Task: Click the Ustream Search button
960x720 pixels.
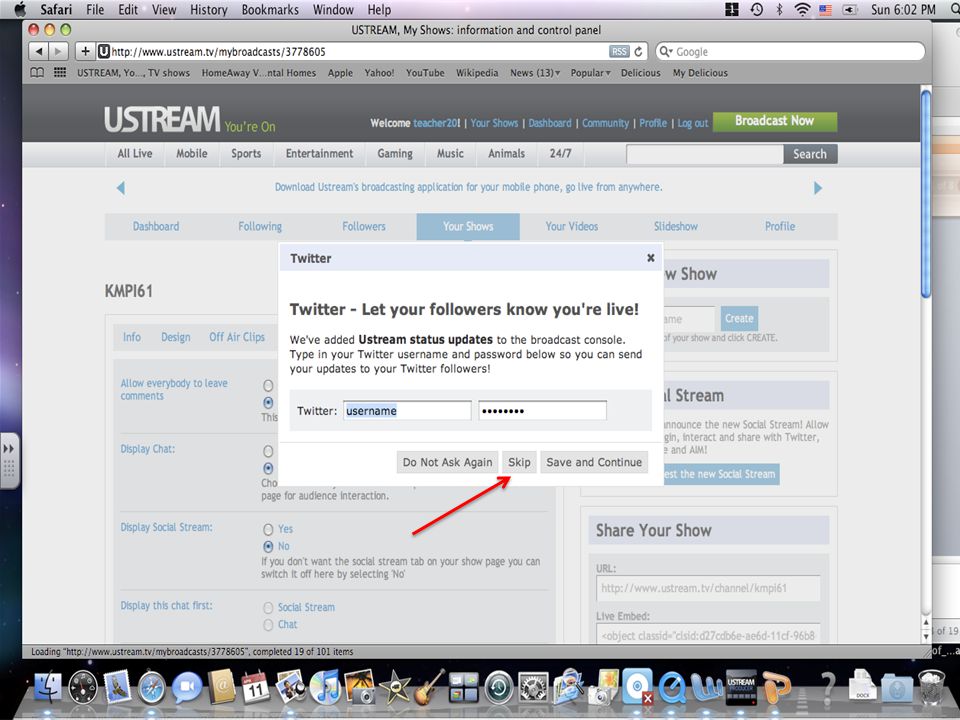Action: pyautogui.click(x=810, y=154)
